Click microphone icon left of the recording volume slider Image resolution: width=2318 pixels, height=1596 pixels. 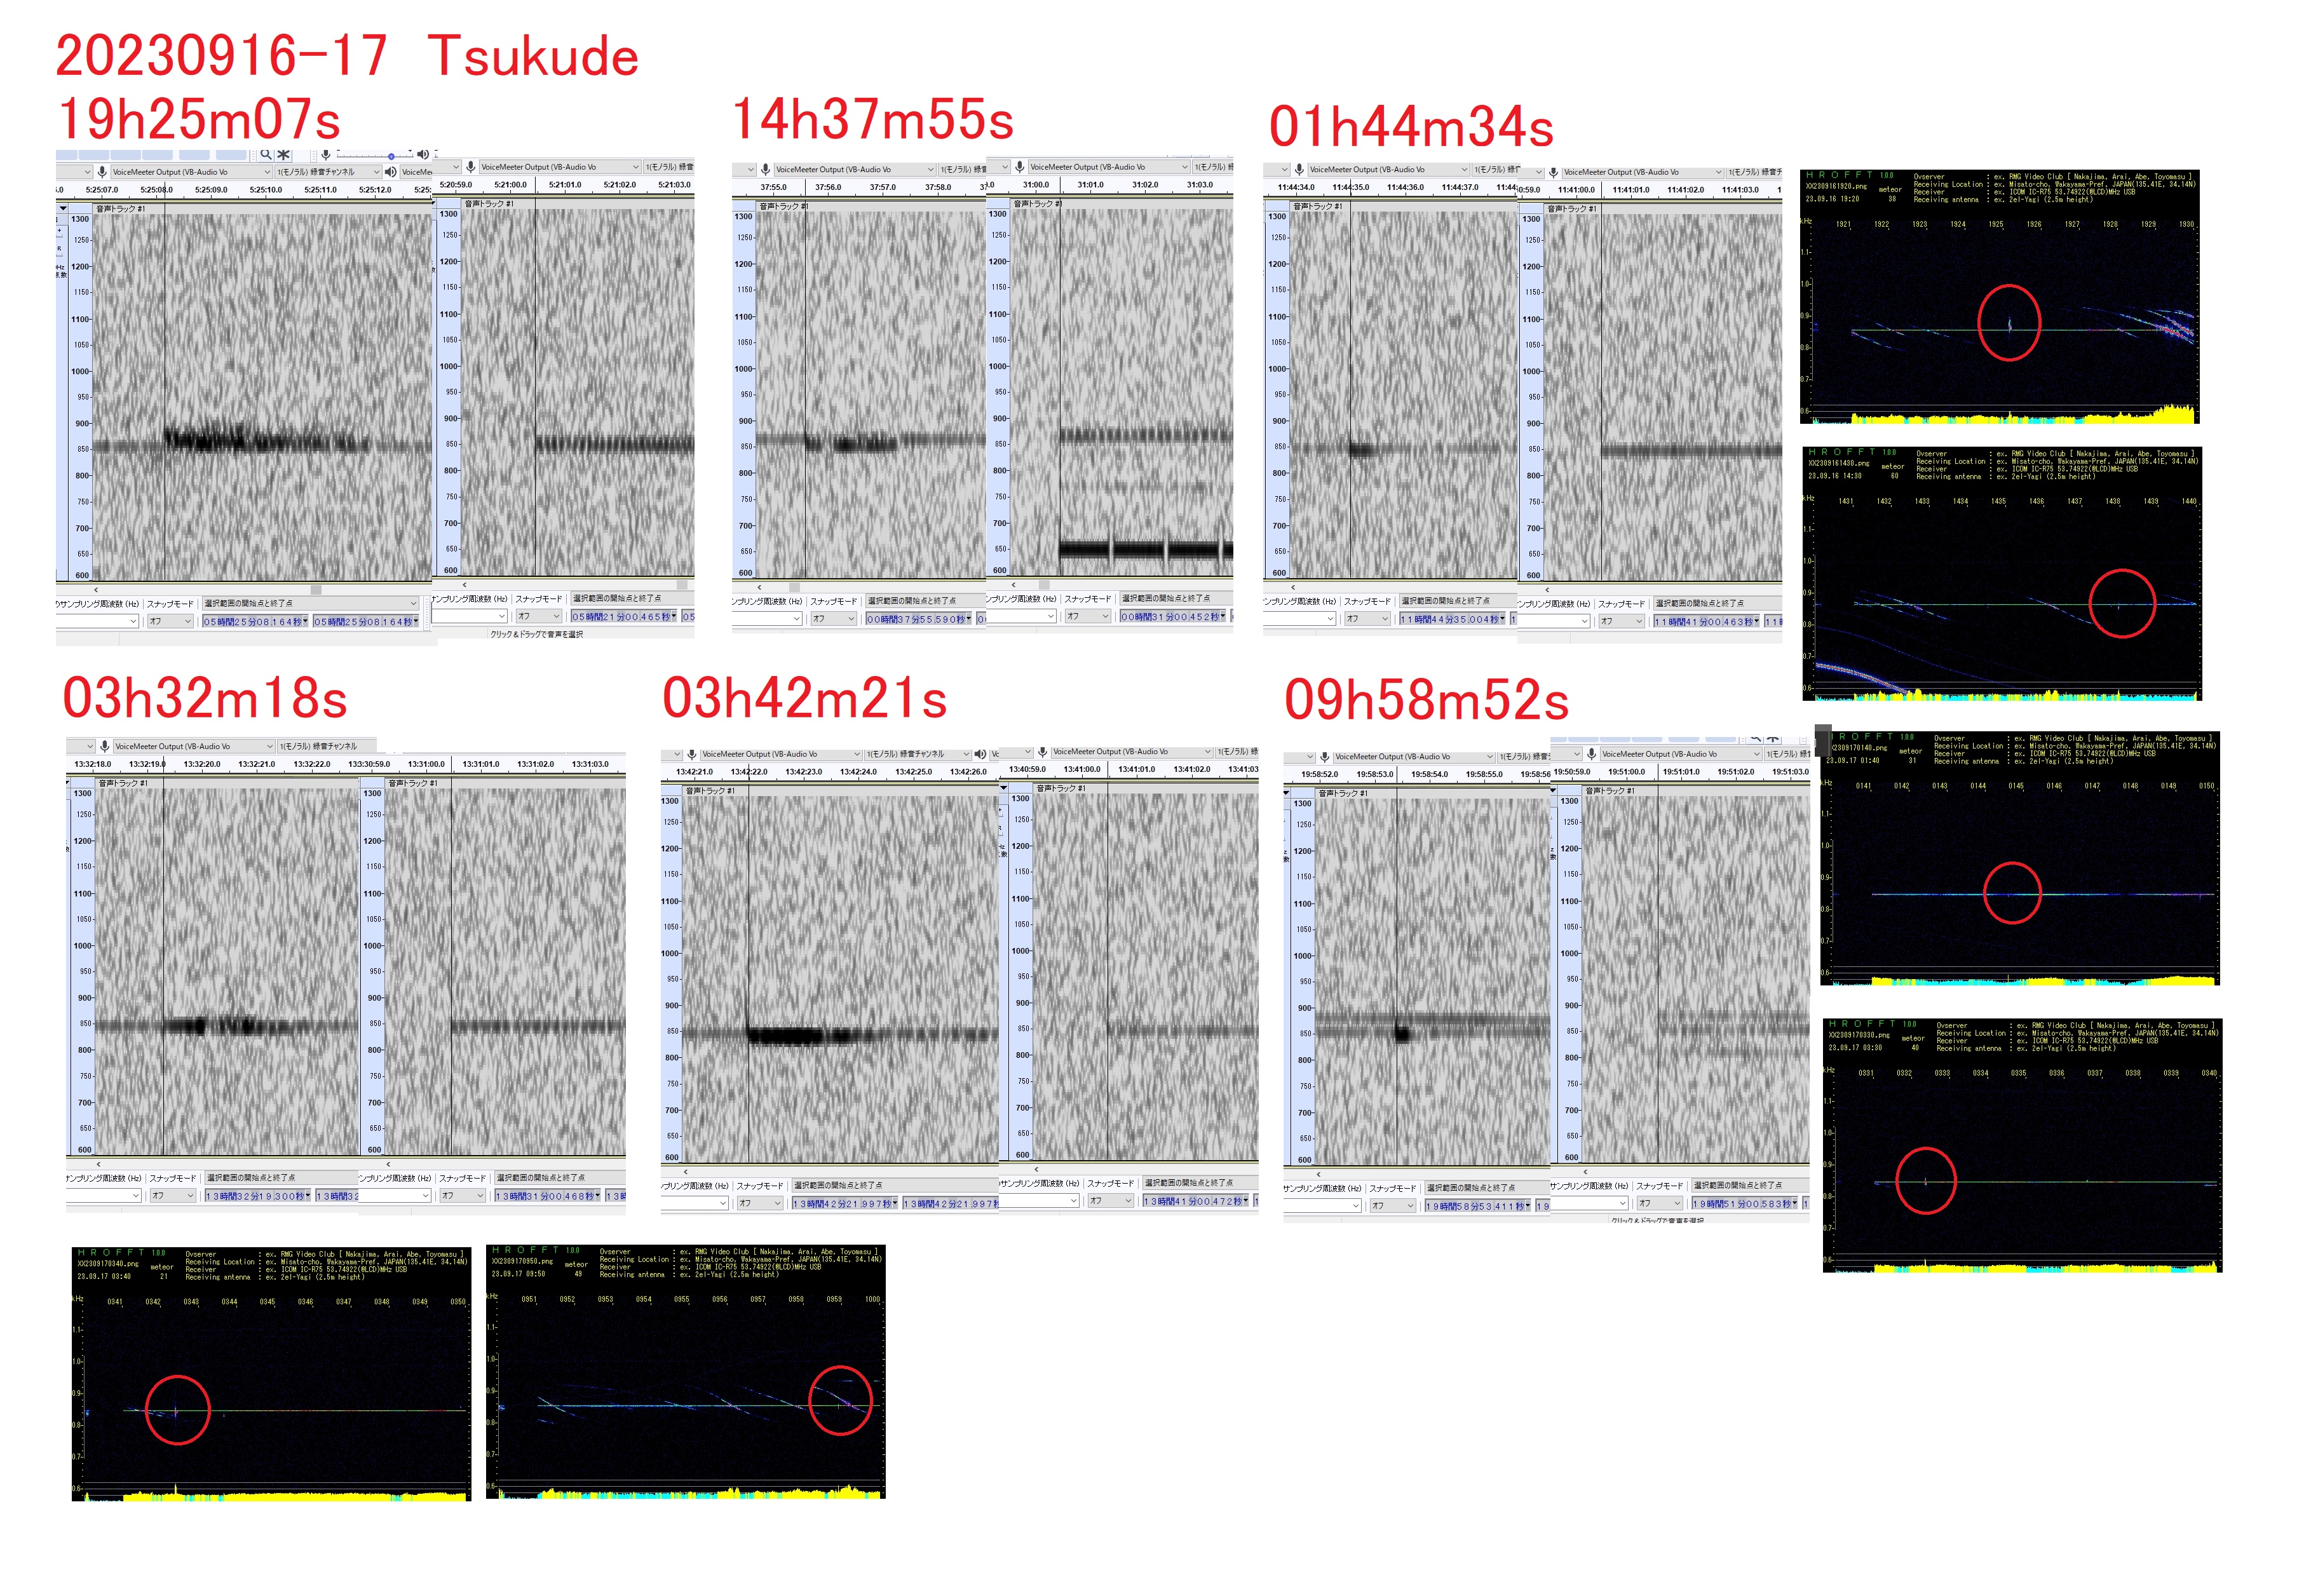coord(326,155)
